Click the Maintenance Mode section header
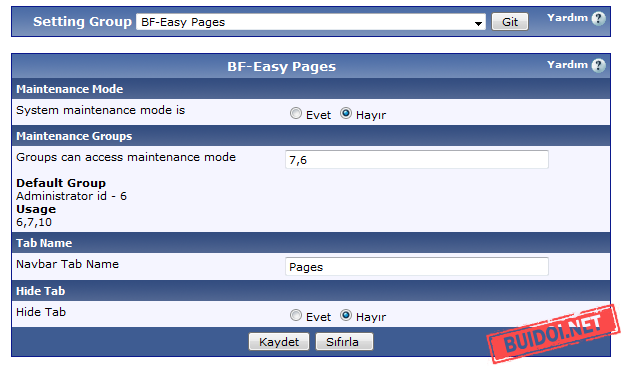This screenshot has height=367, width=623. point(311,89)
